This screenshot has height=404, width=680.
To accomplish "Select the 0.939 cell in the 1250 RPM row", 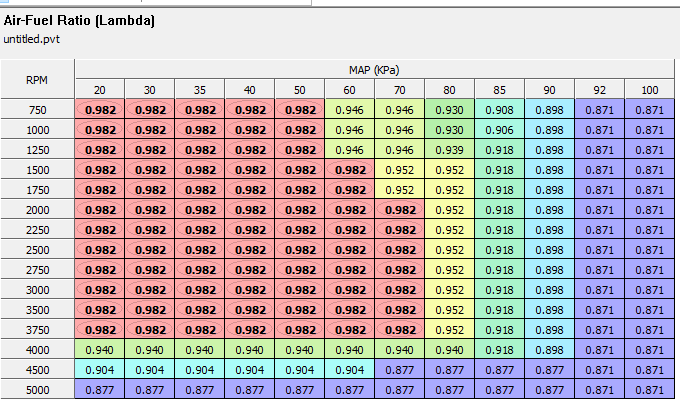I will [x=449, y=150].
